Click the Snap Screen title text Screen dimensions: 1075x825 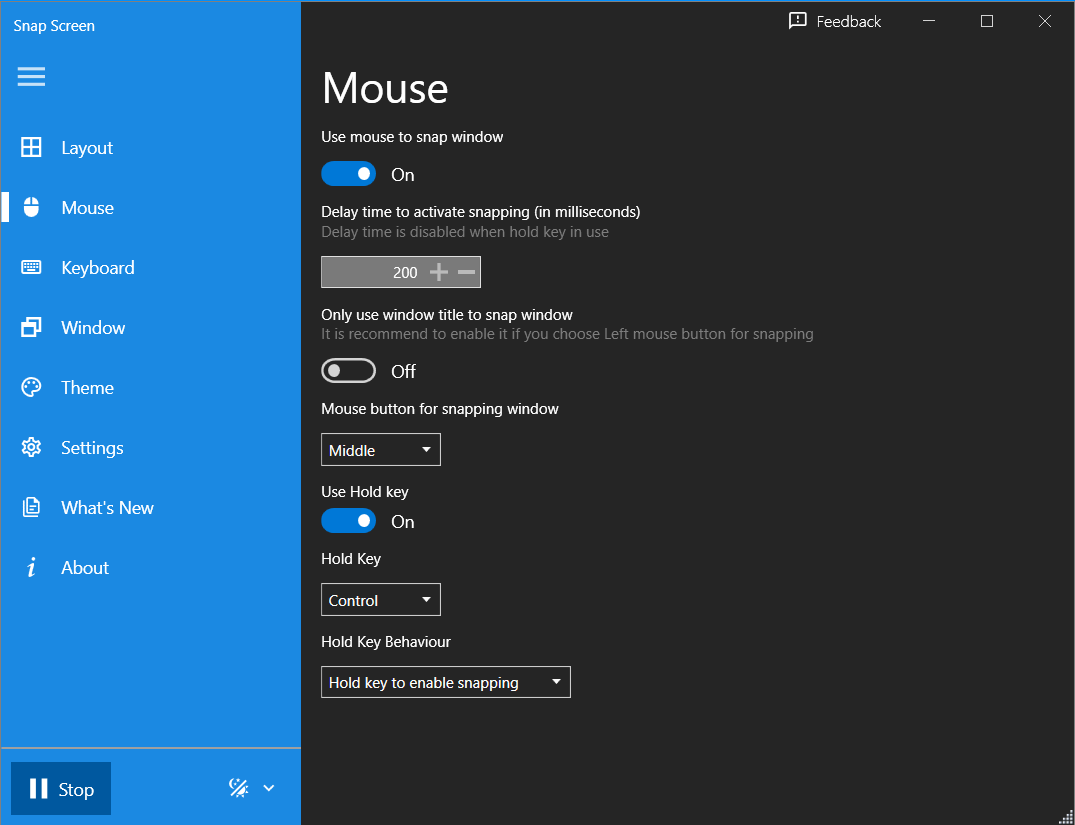54,26
